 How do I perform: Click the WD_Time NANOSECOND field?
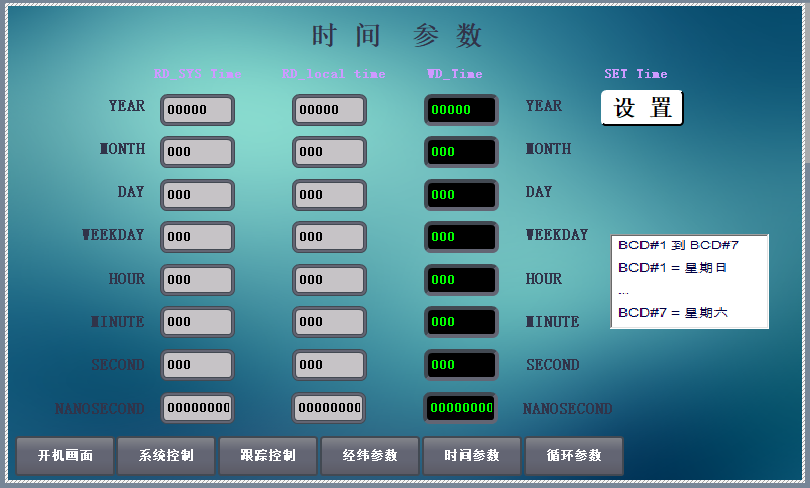click(461, 408)
